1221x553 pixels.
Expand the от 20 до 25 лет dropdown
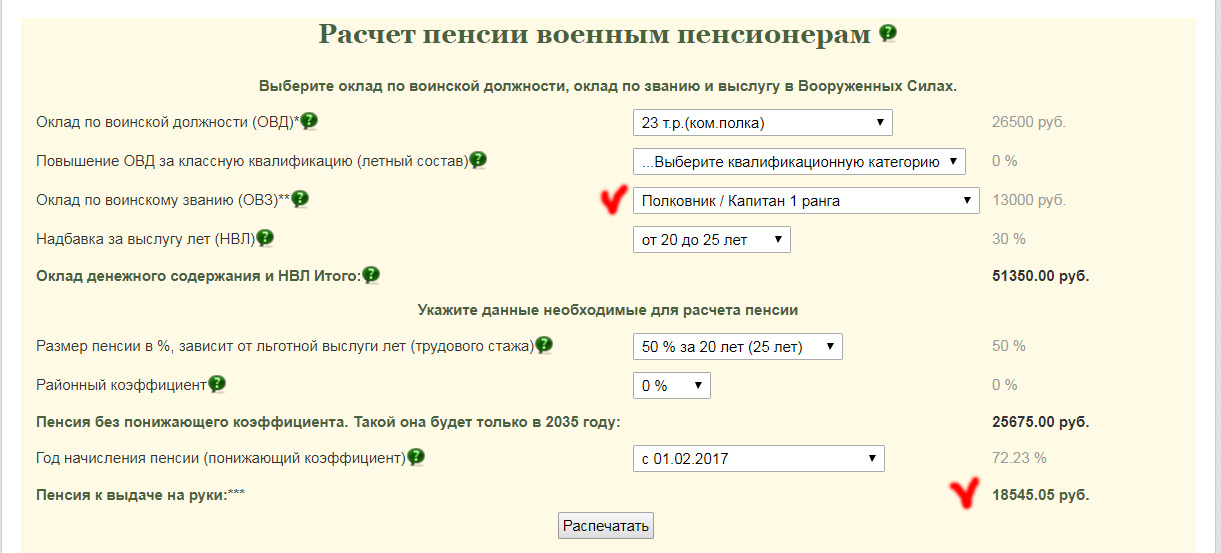(711, 240)
